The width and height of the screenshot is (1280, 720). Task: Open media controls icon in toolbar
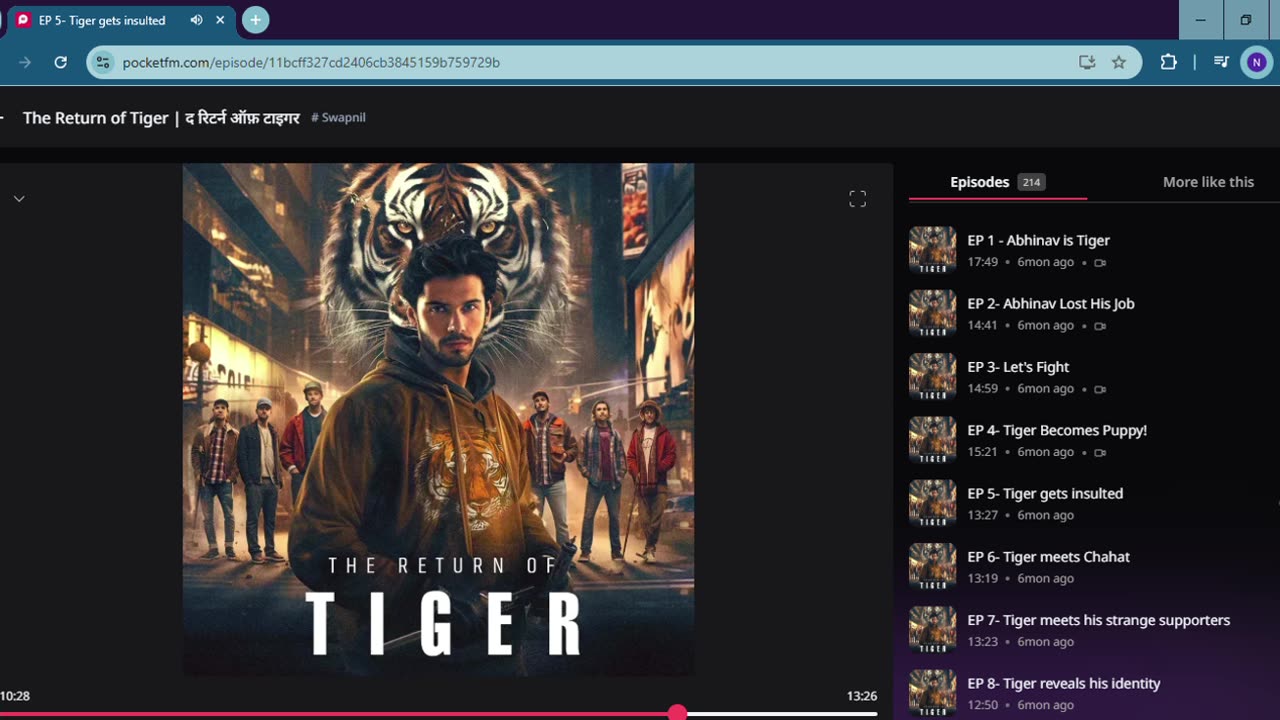coord(1221,62)
